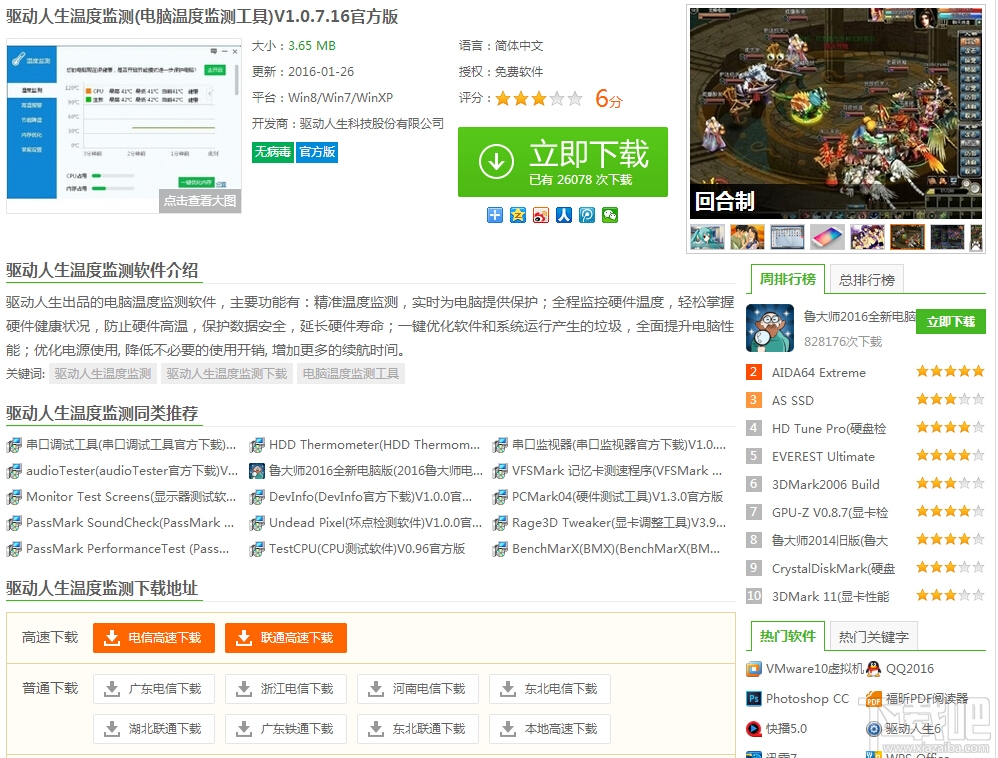Screen dimensions: 998x758
Task: Open HD Tune Pro ranking entry
Action: pos(829,429)
